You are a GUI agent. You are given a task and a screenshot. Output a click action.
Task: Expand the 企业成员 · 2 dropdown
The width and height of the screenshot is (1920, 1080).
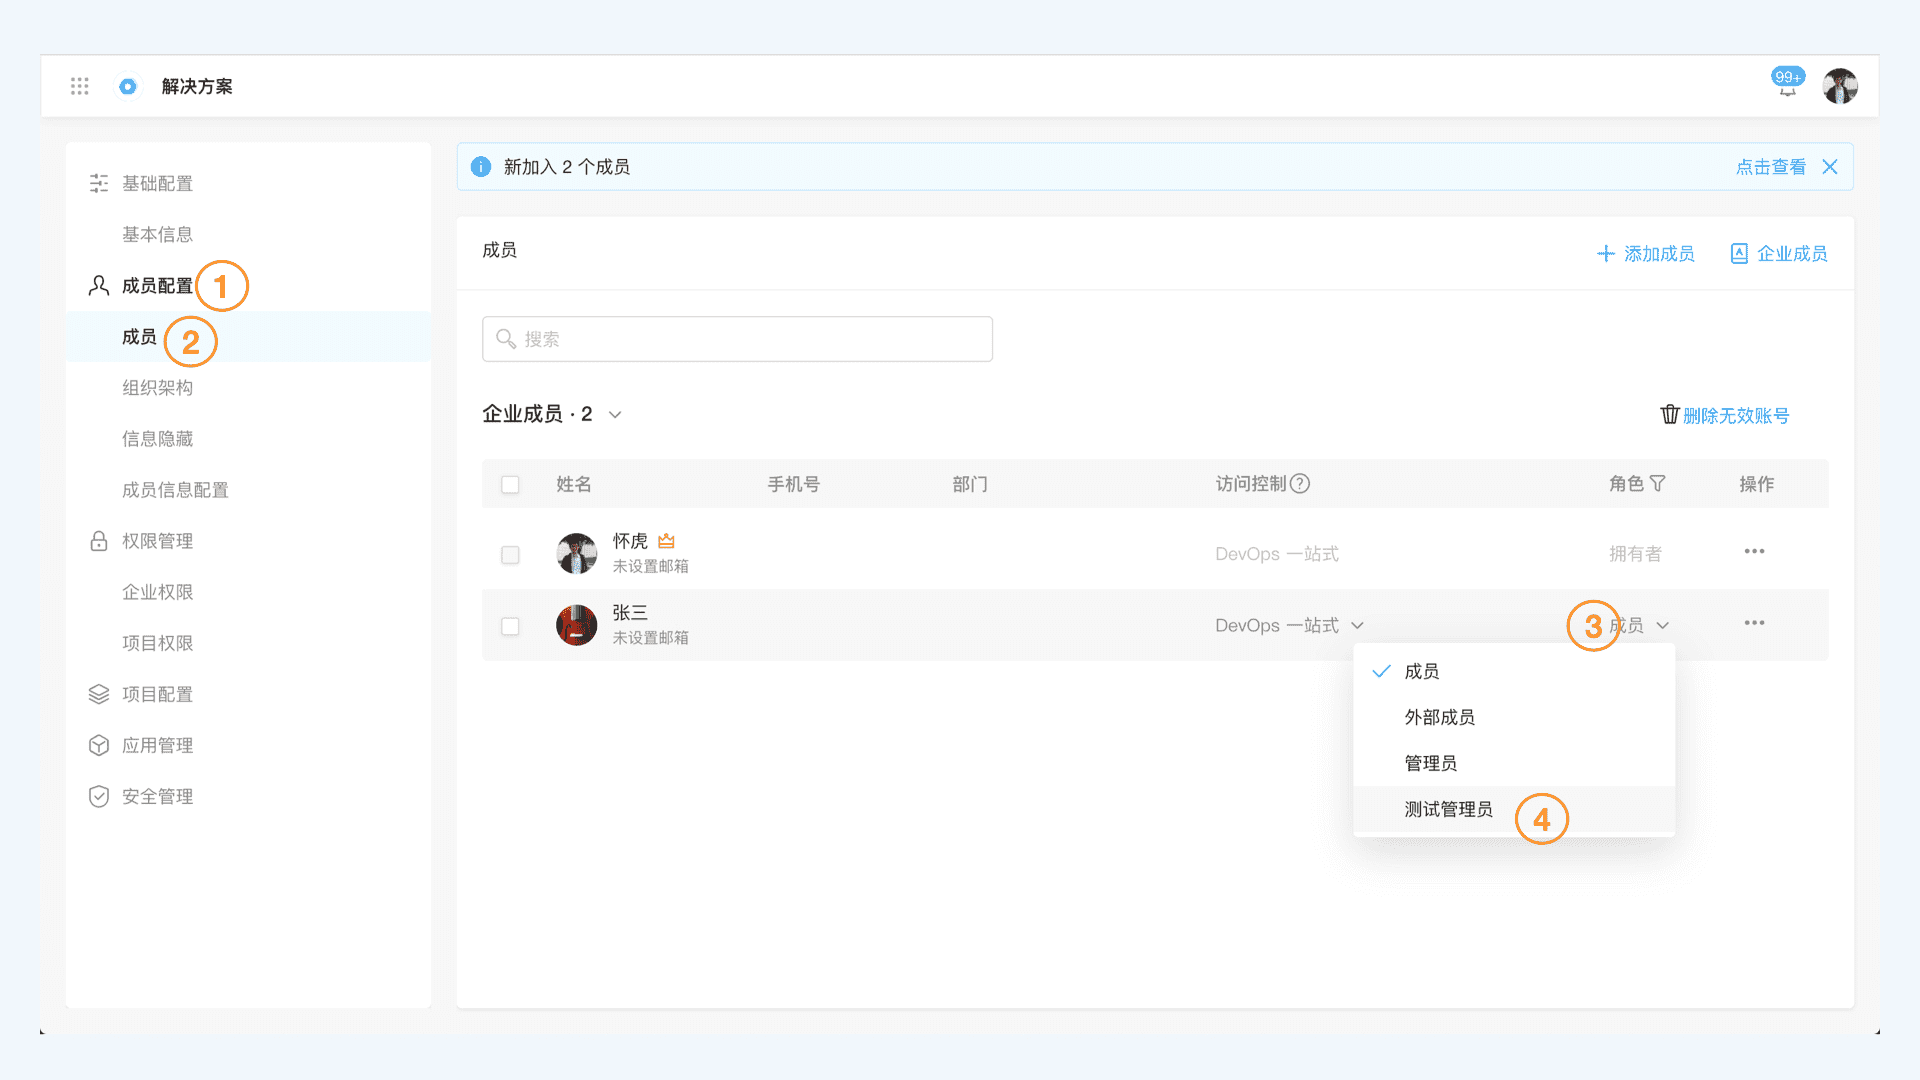click(615, 415)
